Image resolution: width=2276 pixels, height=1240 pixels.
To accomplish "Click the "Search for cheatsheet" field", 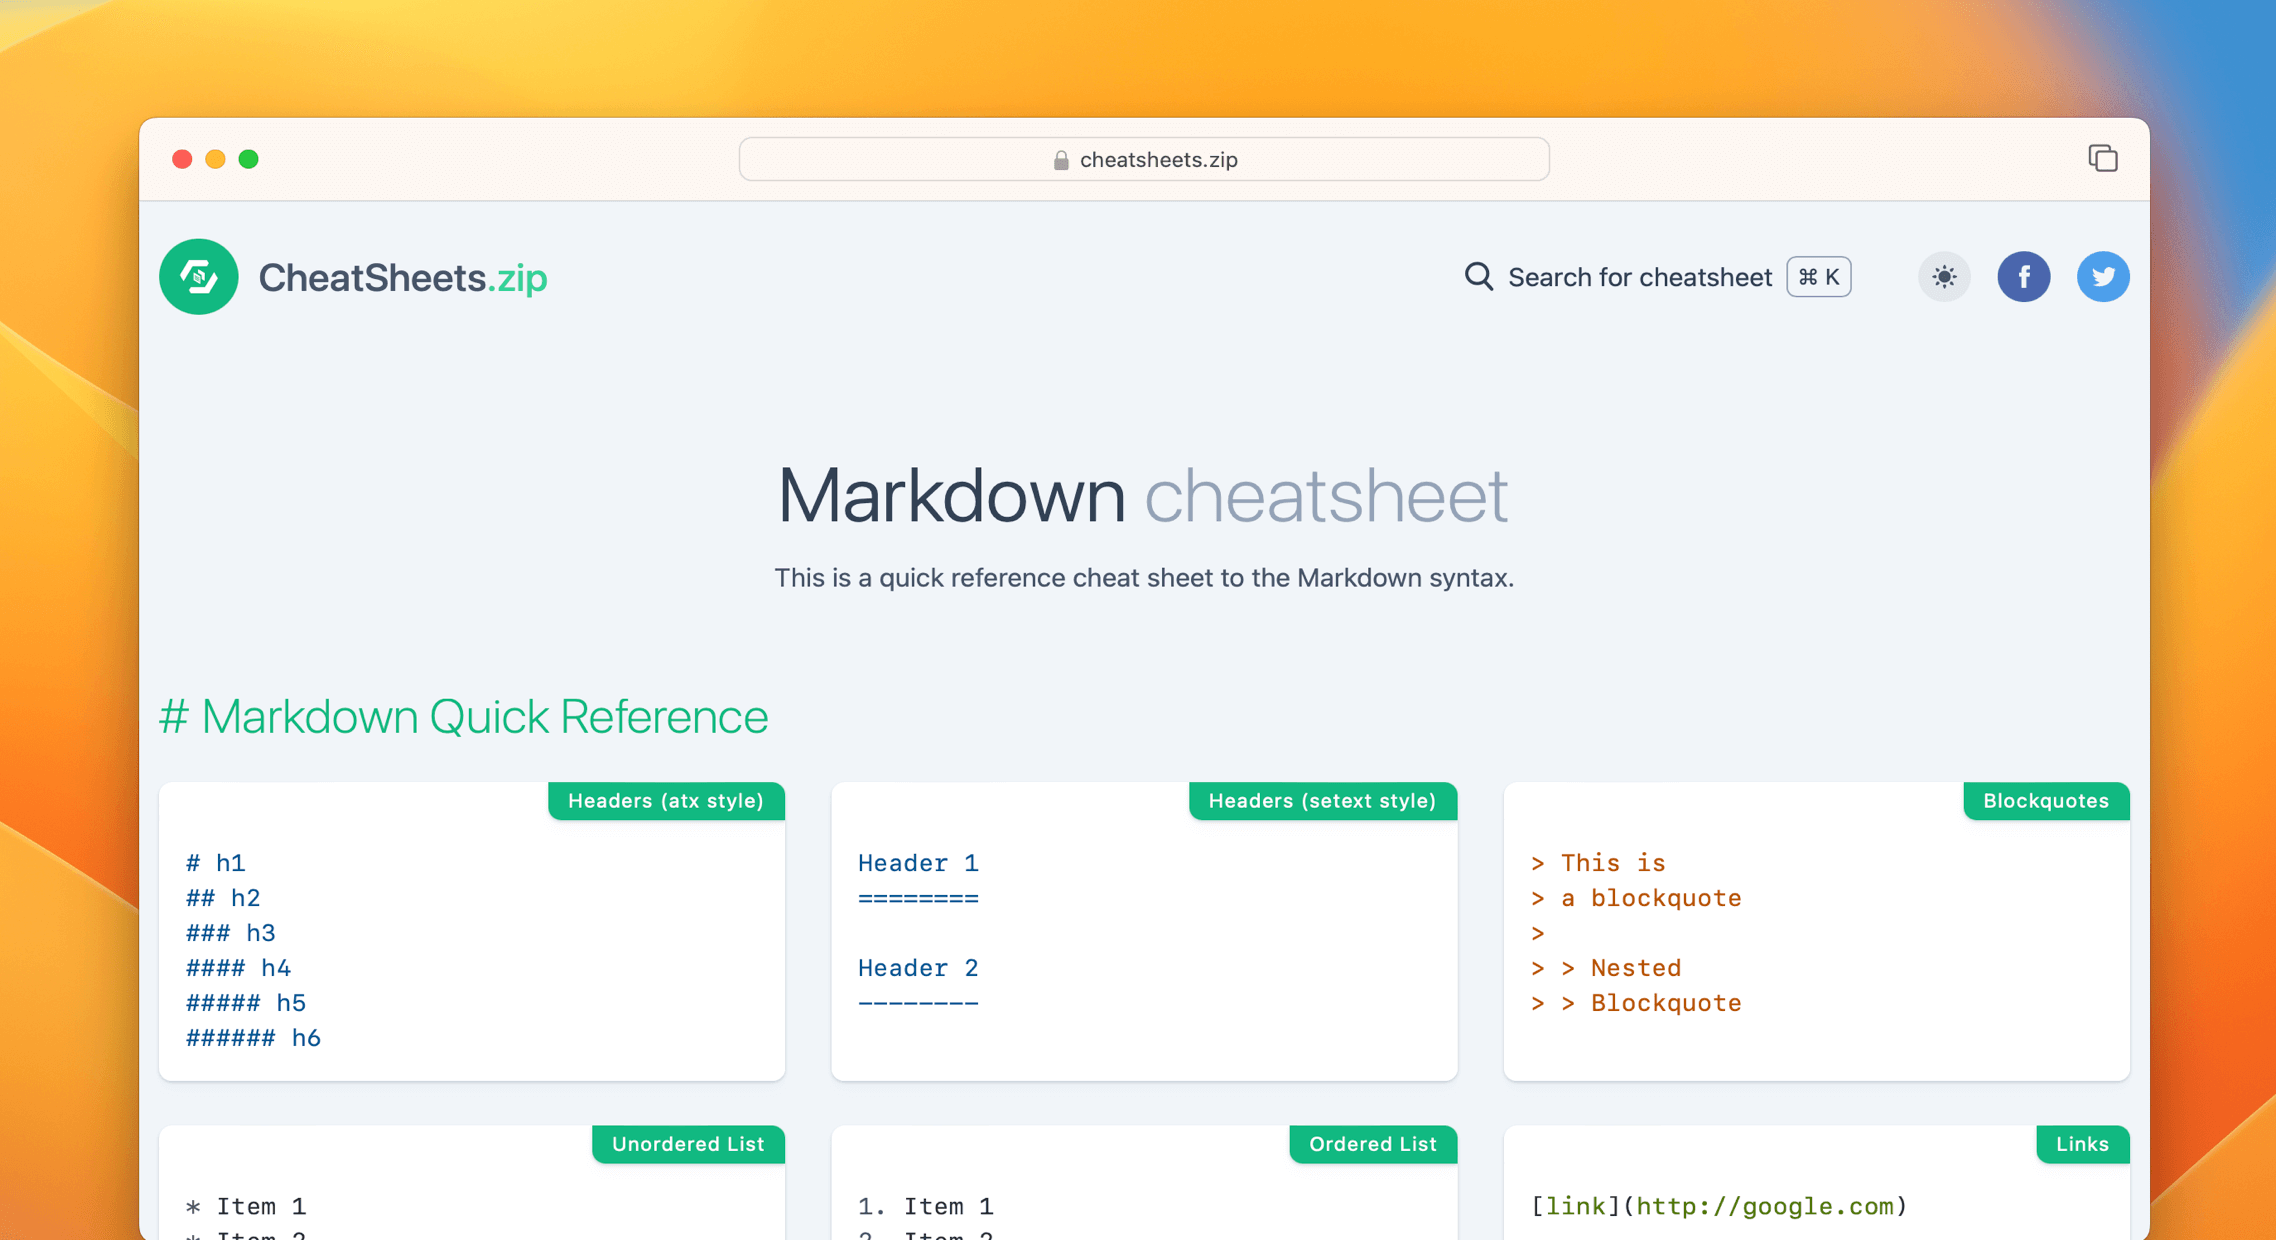I will pos(1639,277).
